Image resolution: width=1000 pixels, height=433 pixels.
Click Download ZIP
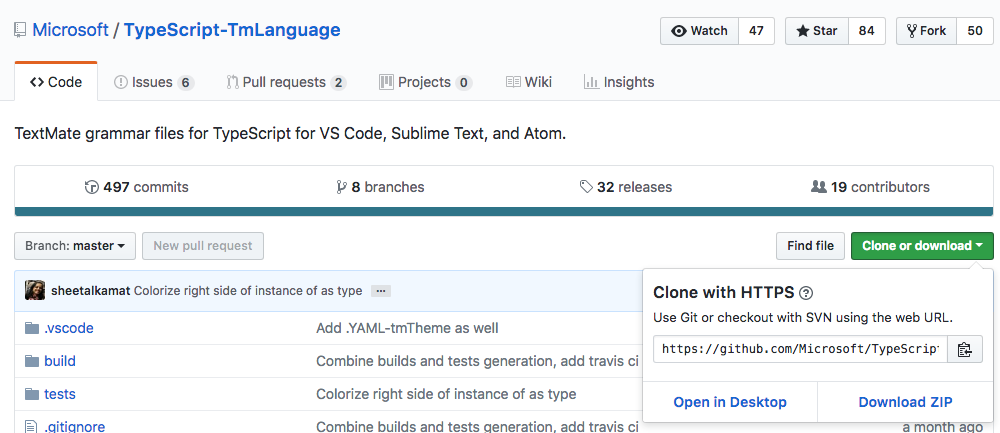[906, 402]
